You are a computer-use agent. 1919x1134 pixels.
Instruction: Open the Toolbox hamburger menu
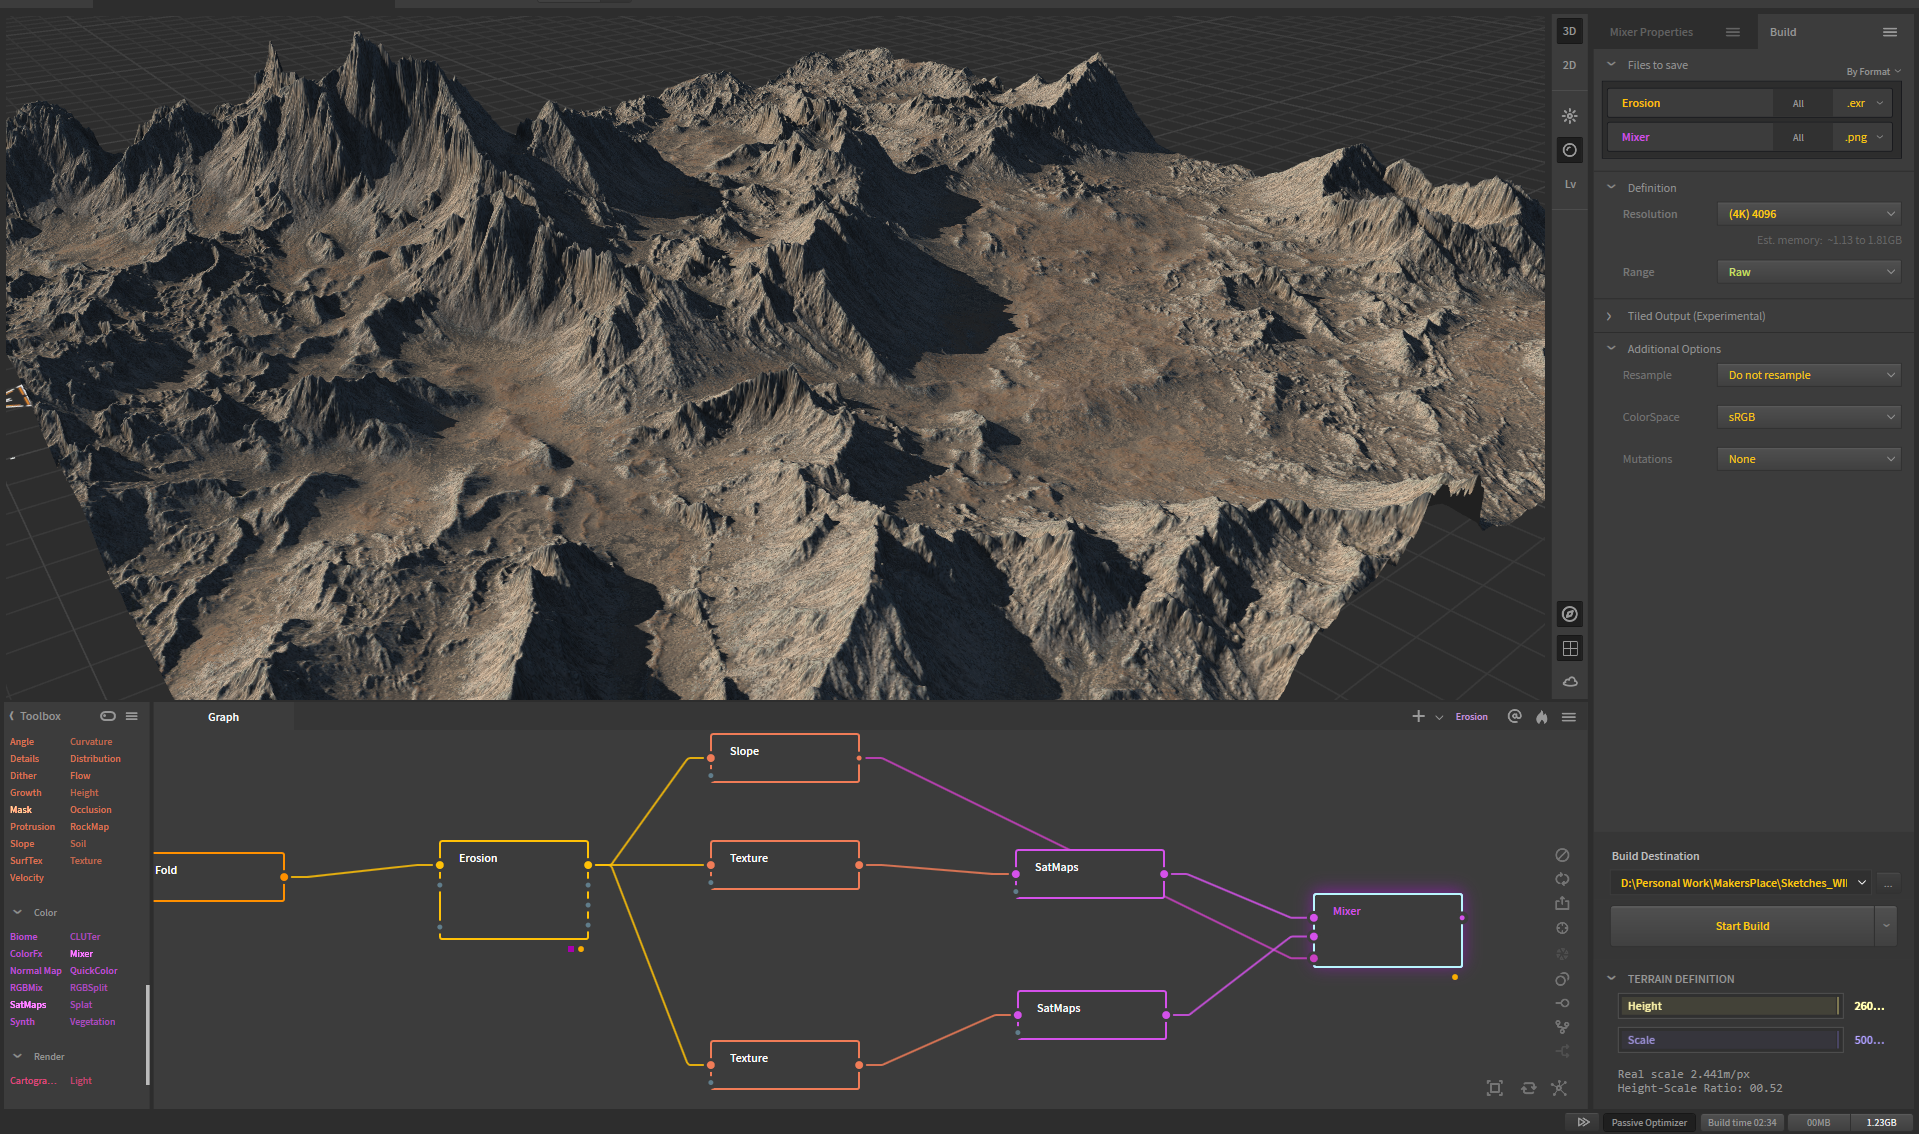pos(131,716)
